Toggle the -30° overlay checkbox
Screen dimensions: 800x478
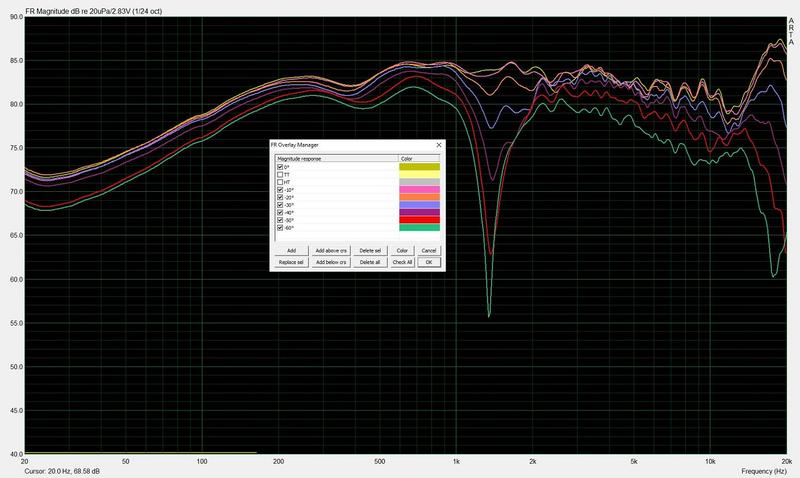pos(280,205)
